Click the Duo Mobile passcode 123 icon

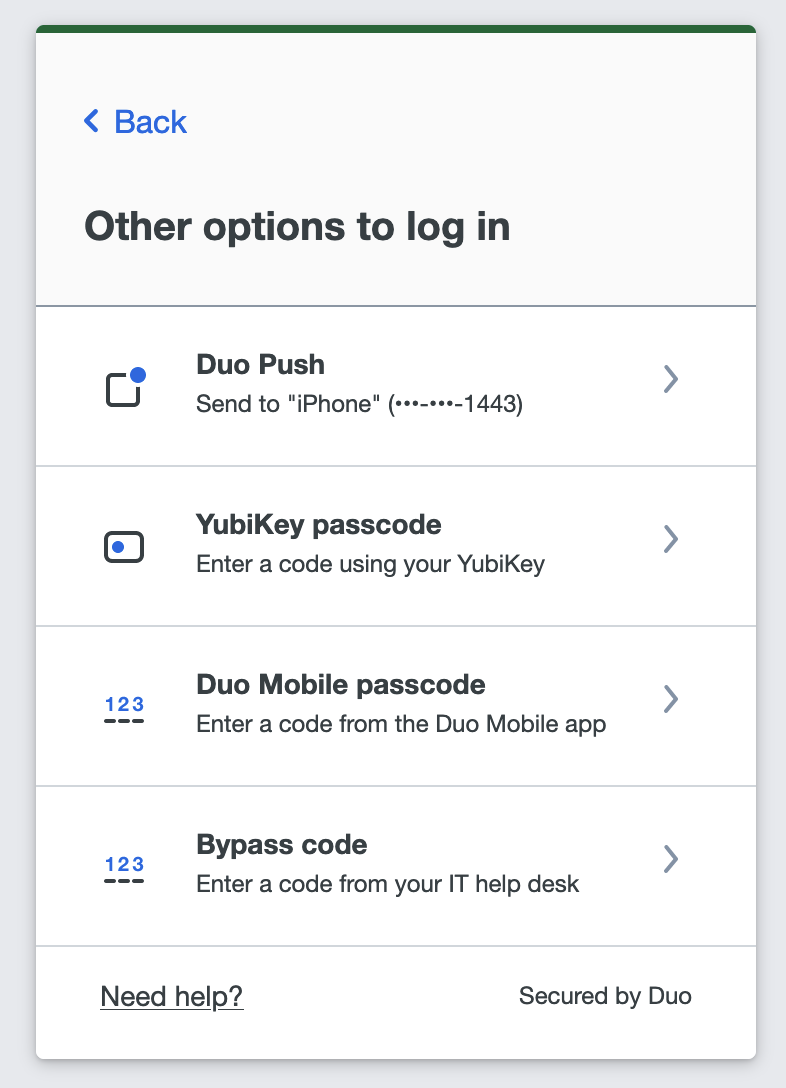[x=125, y=708]
